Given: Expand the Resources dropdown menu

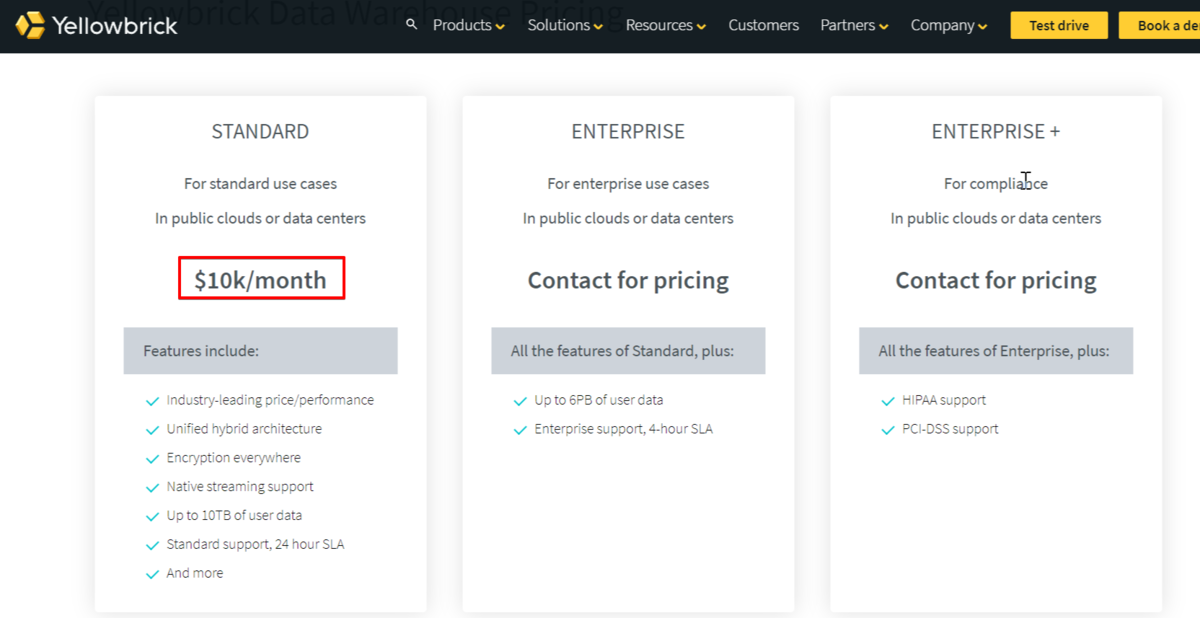Looking at the screenshot, I should pyautogui.click(x=666, y=25).
